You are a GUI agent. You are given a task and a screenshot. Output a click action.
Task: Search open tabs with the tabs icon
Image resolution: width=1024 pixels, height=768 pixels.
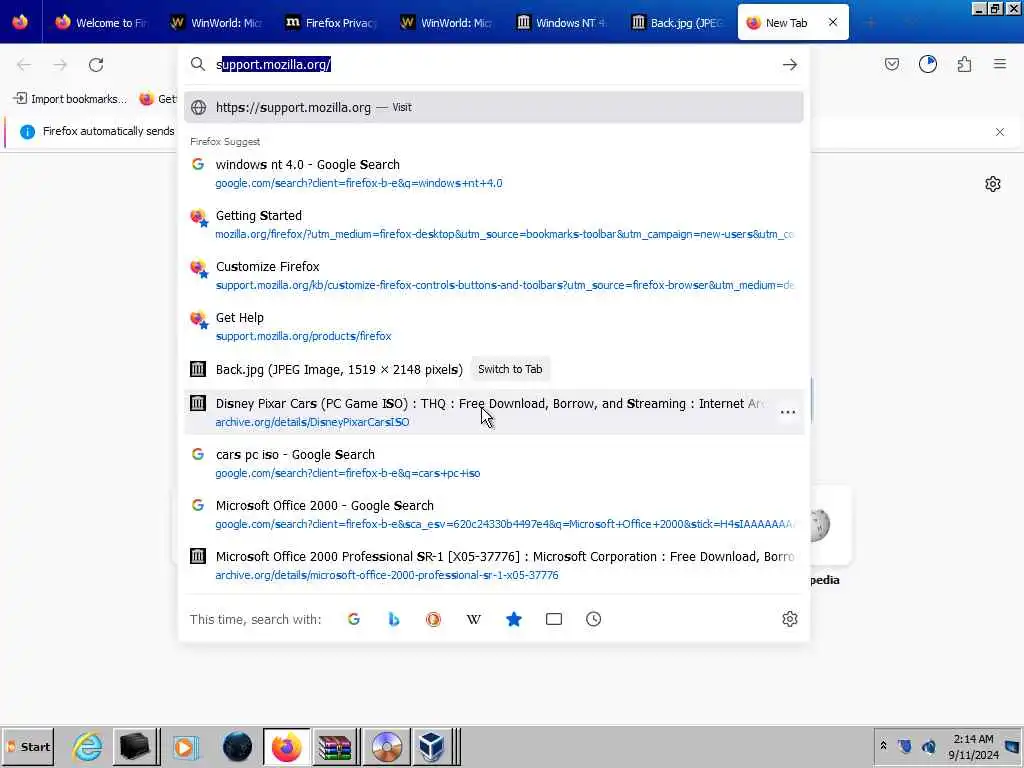point(554,619)
